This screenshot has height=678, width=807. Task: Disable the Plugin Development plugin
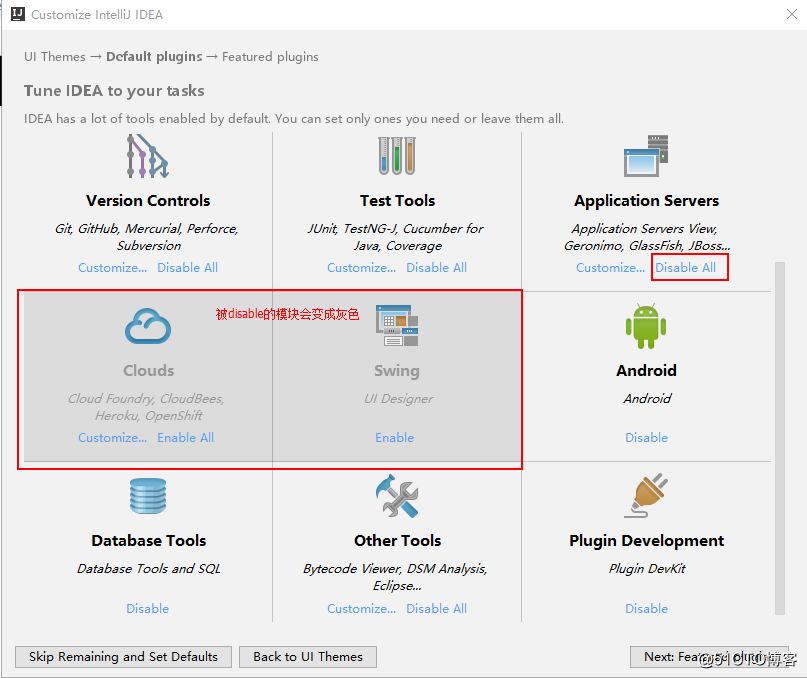coord(646,609)
